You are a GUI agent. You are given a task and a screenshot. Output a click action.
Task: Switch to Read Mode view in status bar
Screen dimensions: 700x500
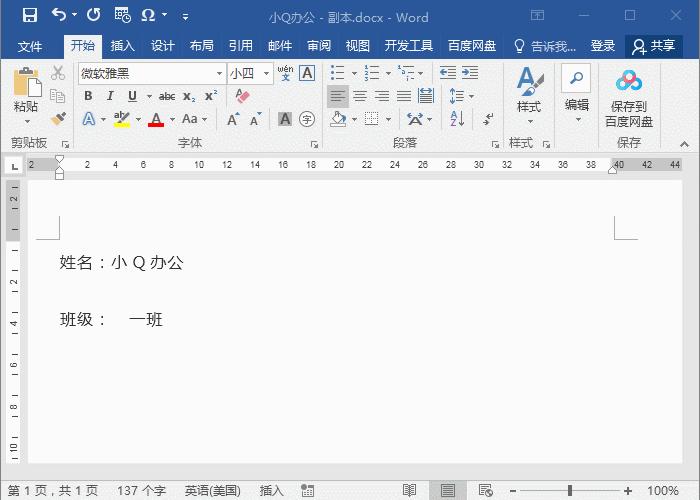click(x=409, y=490)
